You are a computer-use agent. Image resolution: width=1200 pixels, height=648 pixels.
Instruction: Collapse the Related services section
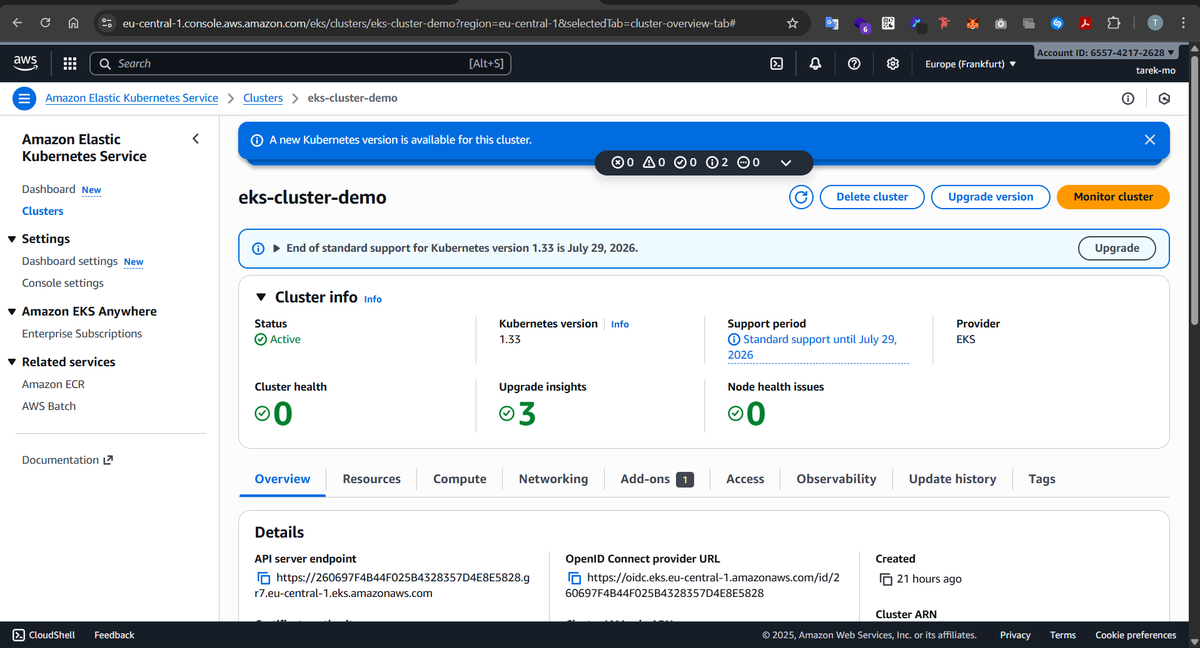pyautogui.click(x=12, y=362)
